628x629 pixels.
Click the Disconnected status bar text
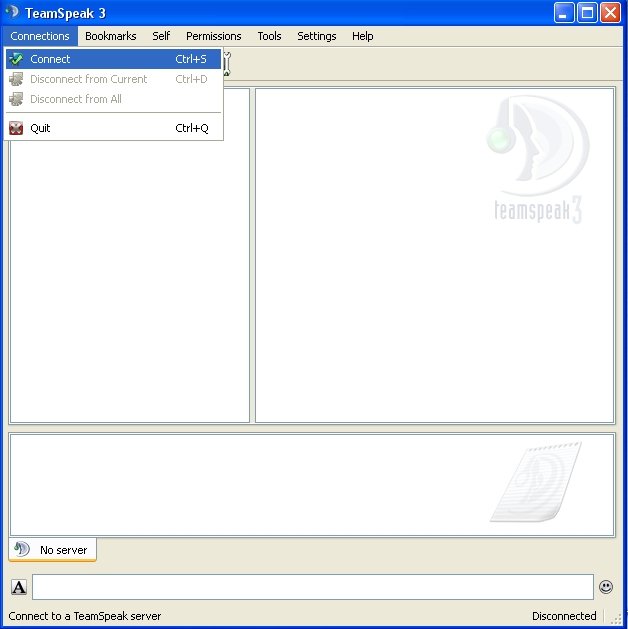564,616
